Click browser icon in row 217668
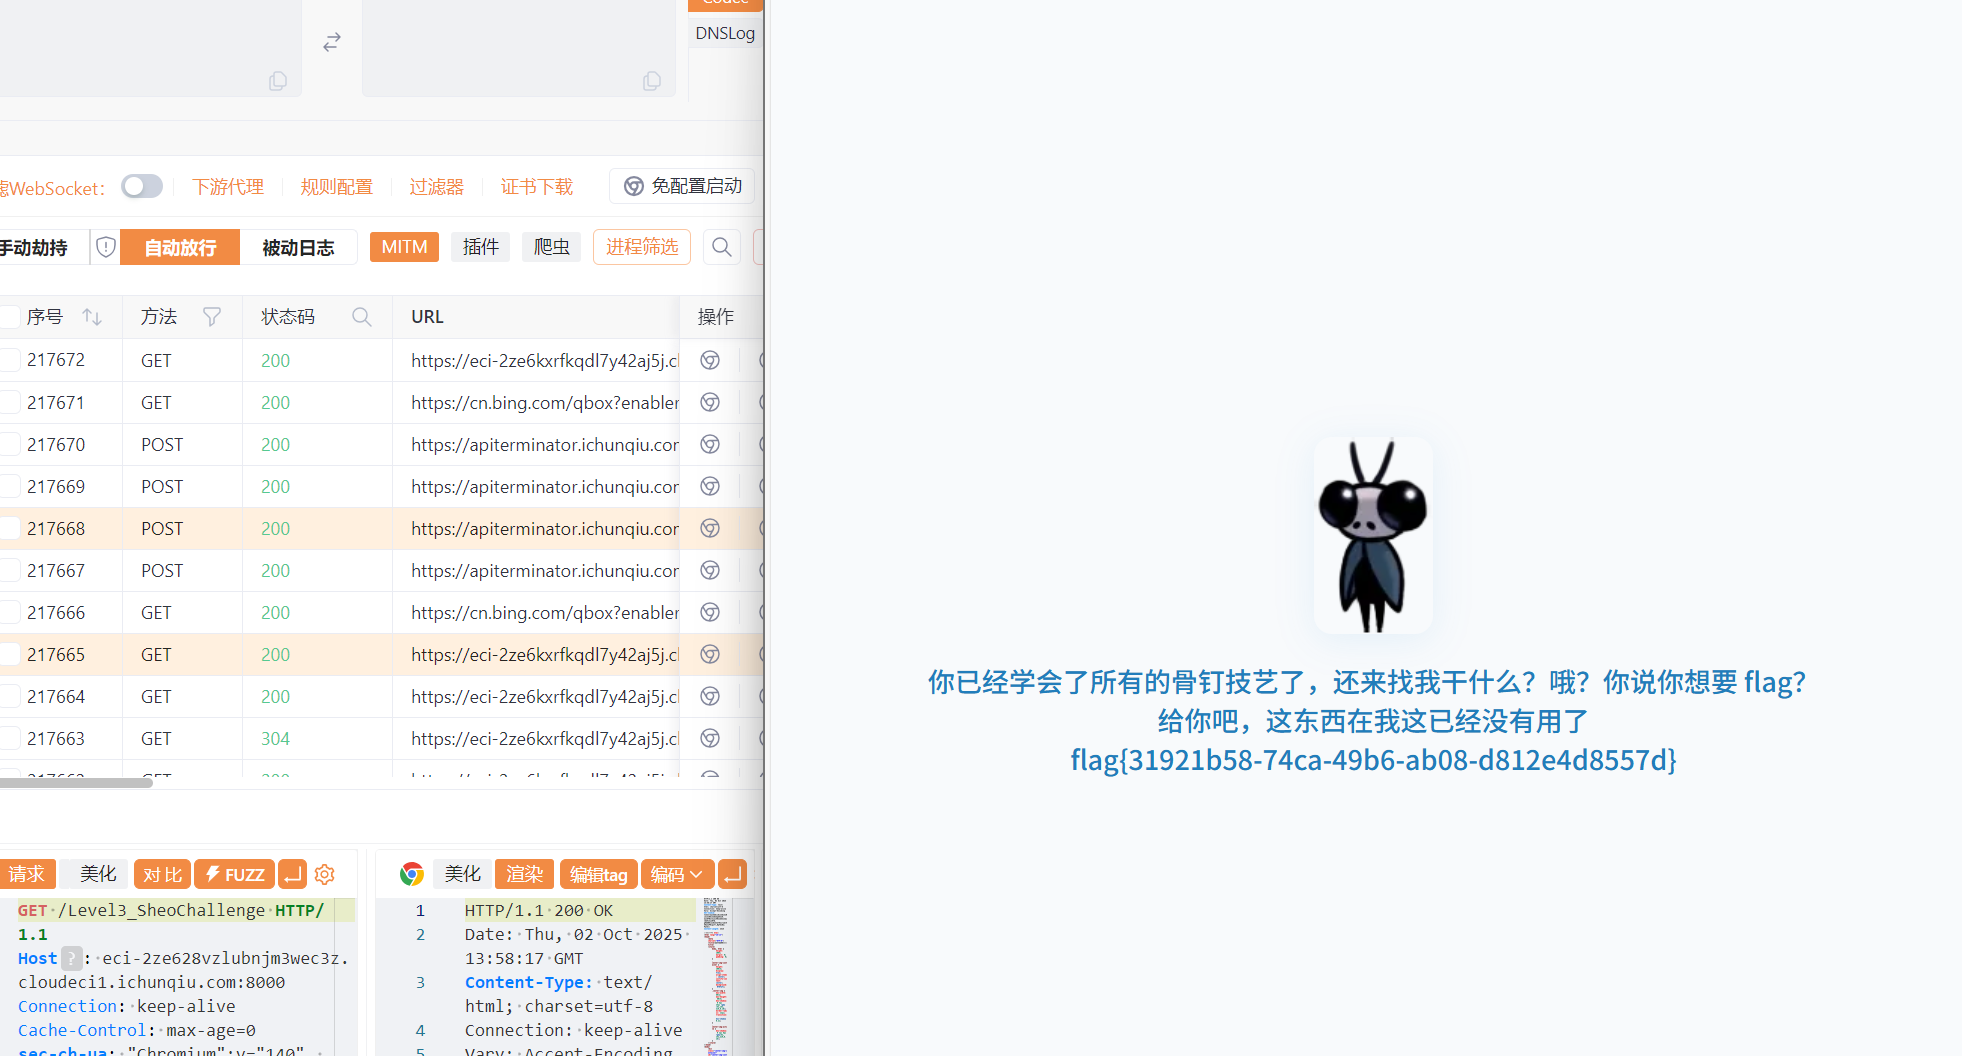 [x=710, y=529]
